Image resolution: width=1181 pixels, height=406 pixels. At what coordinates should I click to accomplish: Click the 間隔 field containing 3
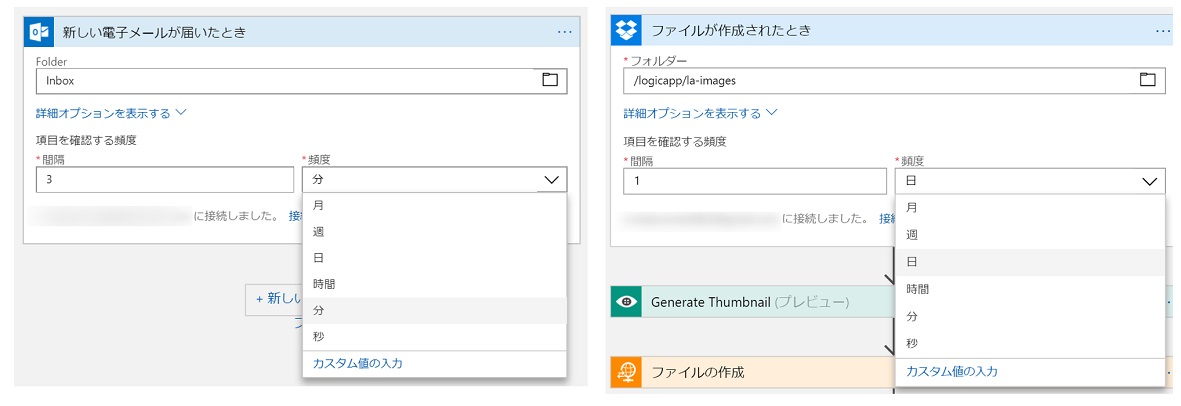coord(164,180)
